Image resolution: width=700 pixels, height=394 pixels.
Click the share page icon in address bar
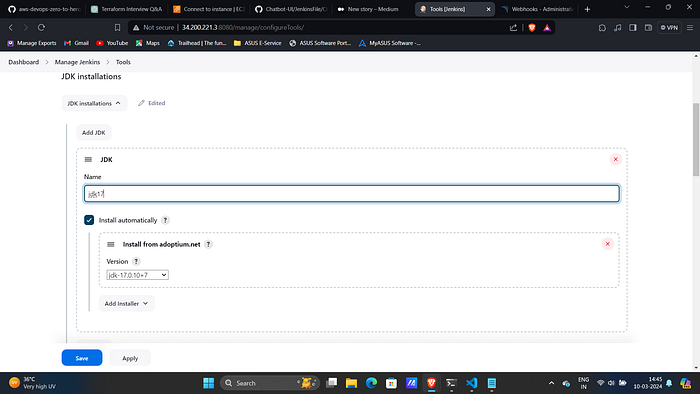pos(513,28)
